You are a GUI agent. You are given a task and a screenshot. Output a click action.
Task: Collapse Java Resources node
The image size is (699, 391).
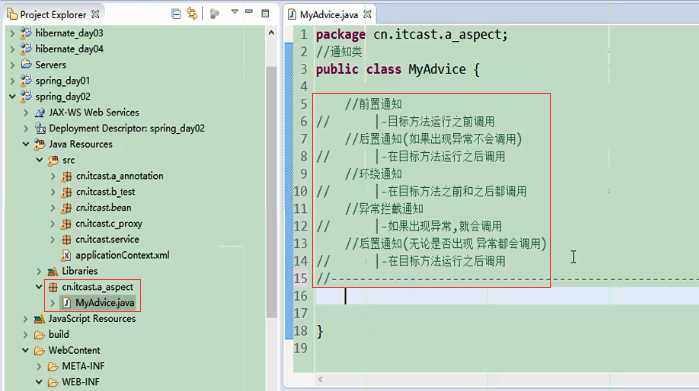(x=26, y=144)
